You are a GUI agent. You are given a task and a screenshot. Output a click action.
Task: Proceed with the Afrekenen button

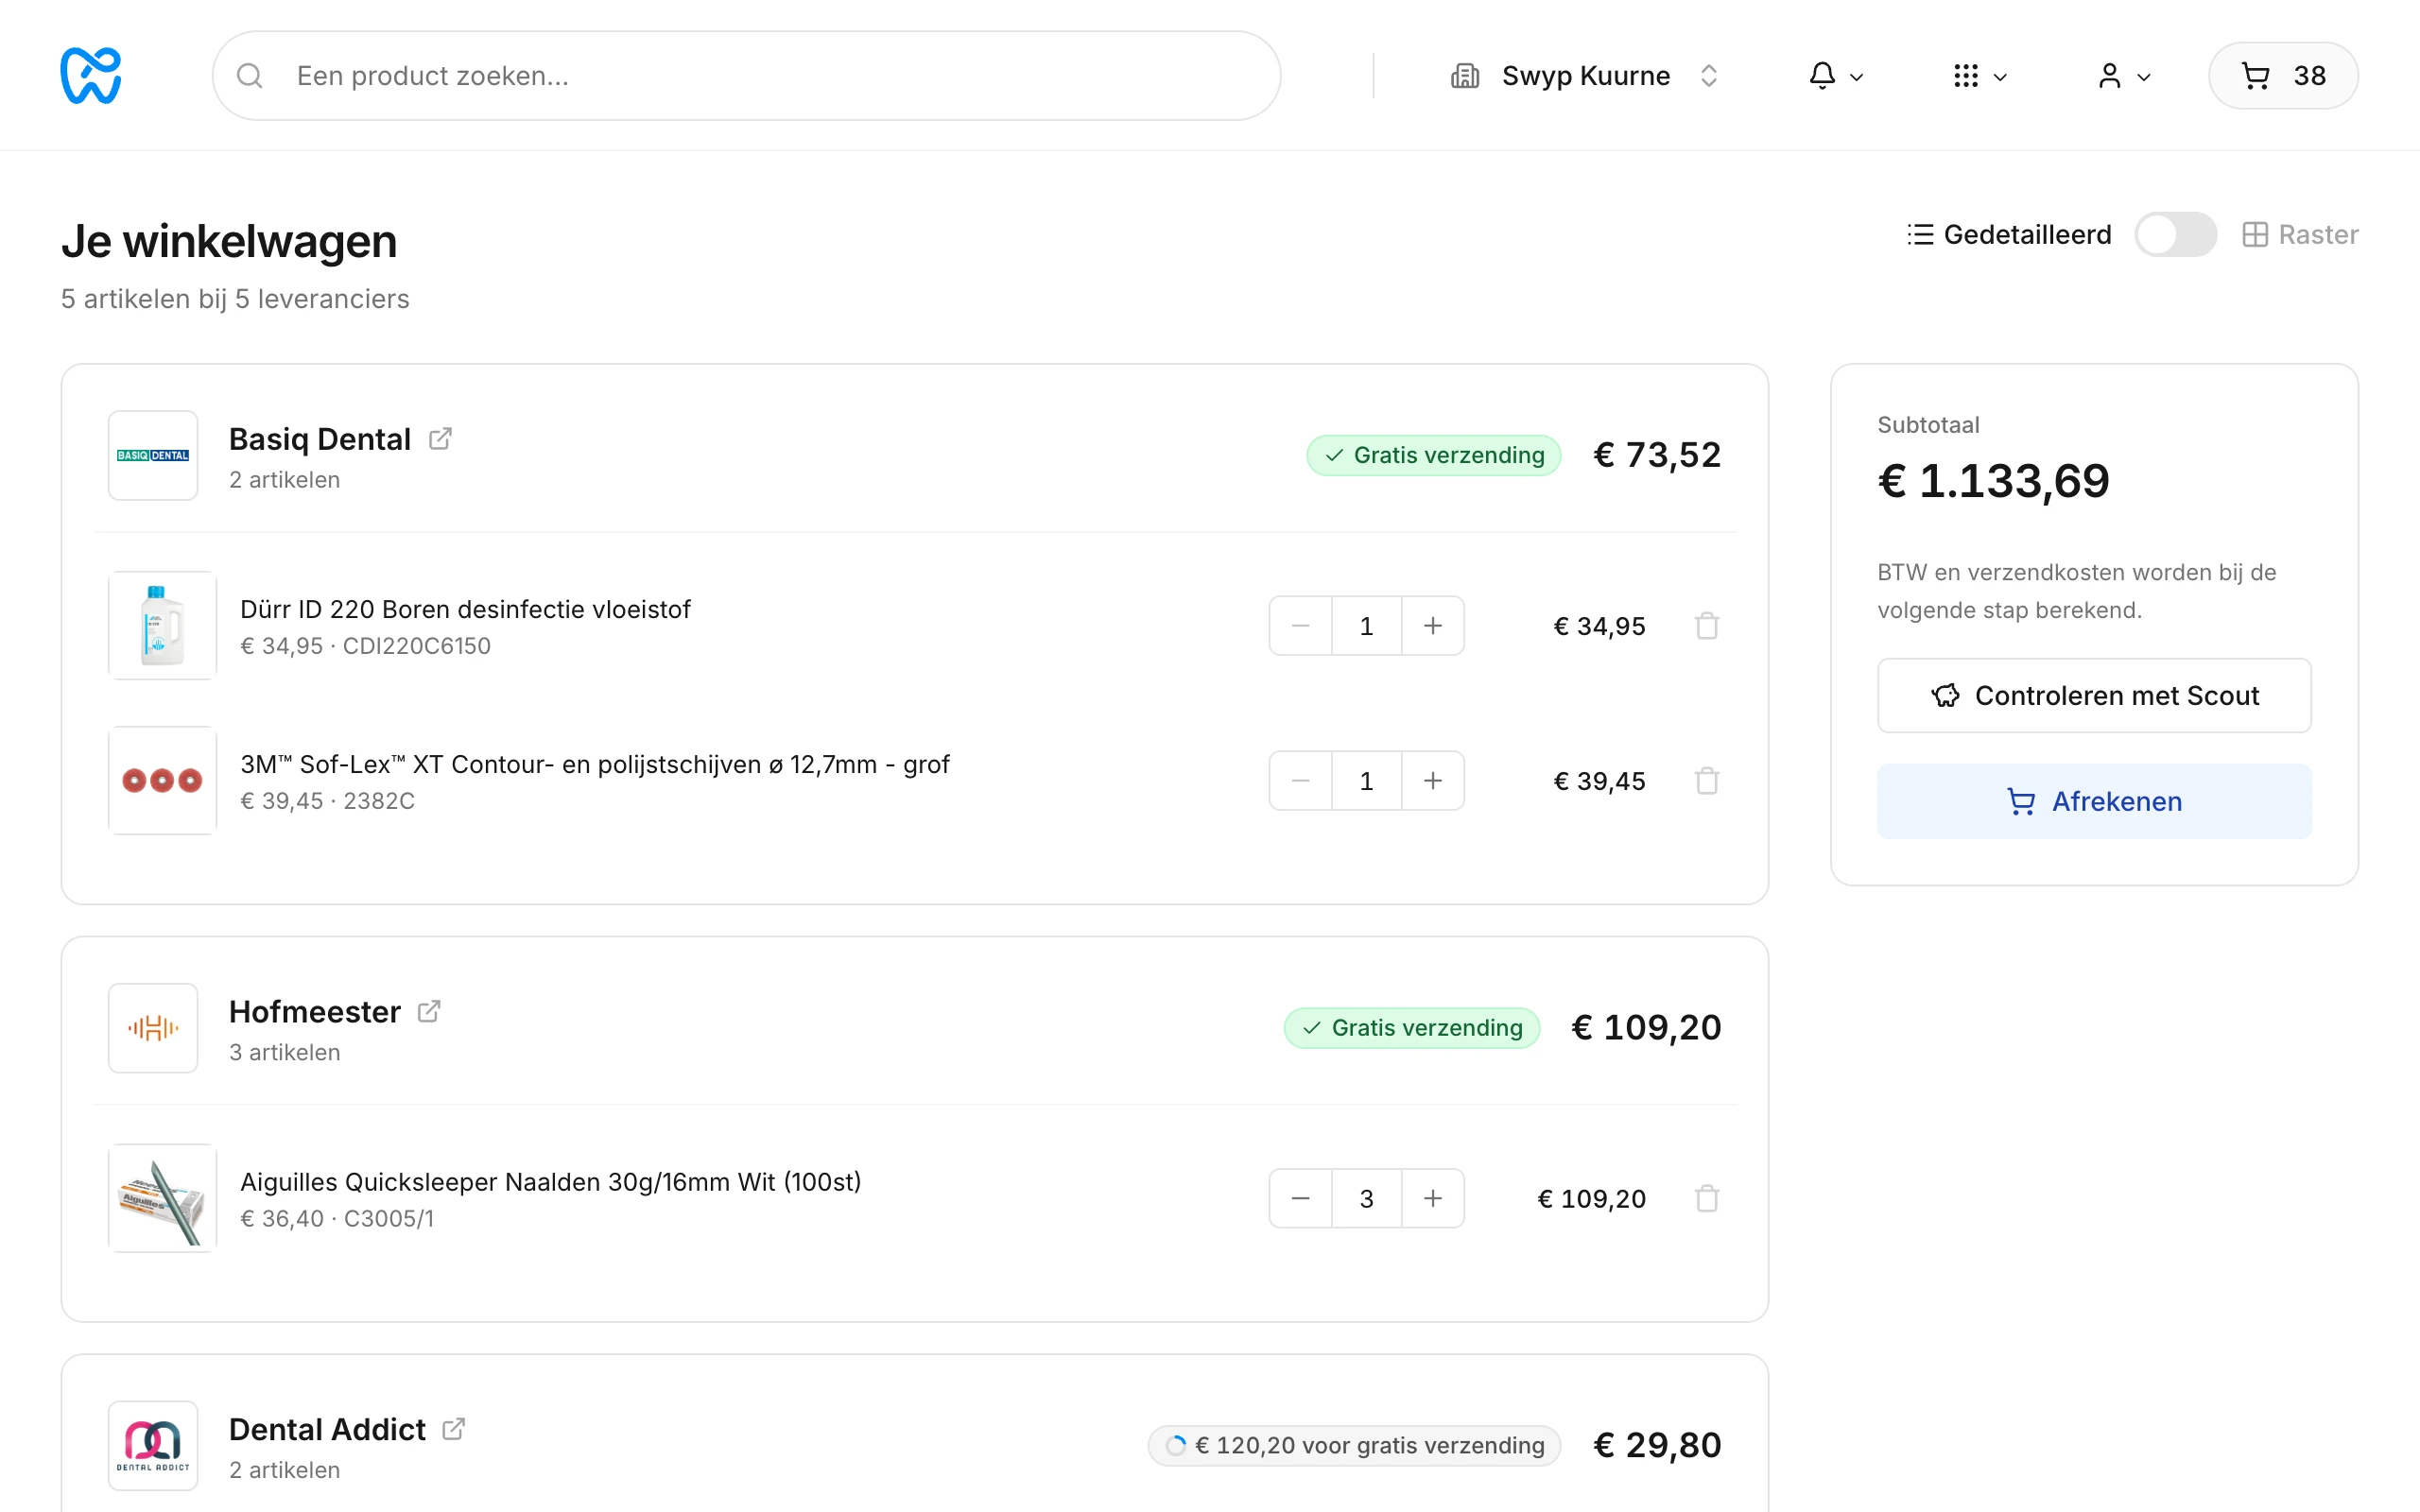[2094, 801]
